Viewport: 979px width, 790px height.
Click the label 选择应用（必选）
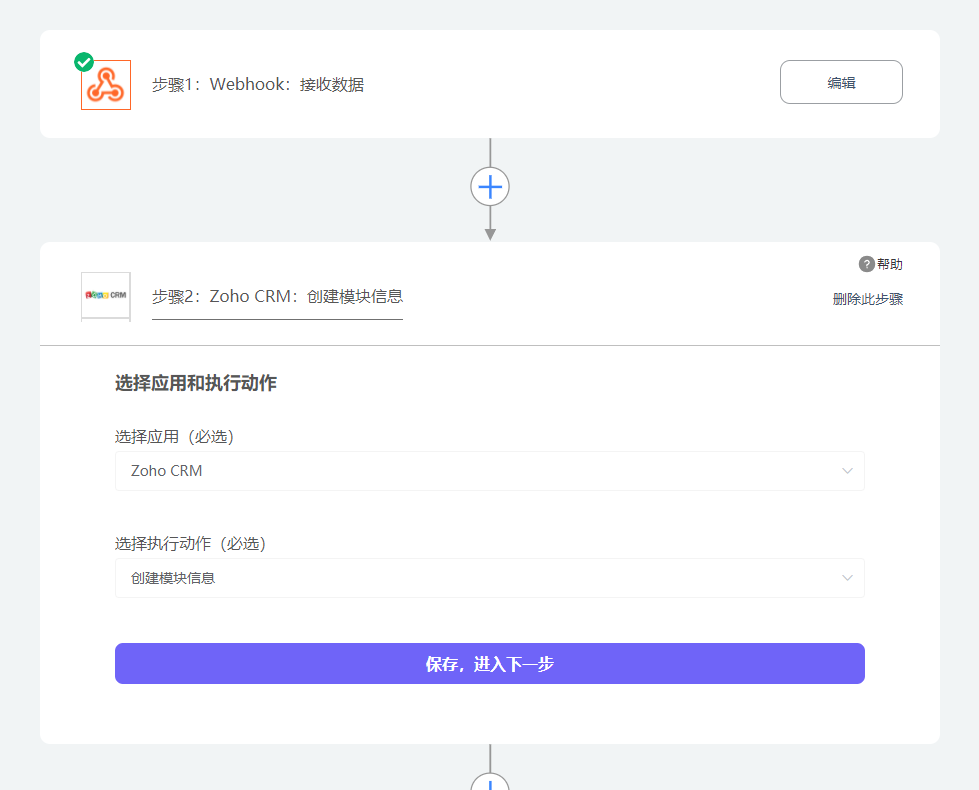[x=174, y=437]
